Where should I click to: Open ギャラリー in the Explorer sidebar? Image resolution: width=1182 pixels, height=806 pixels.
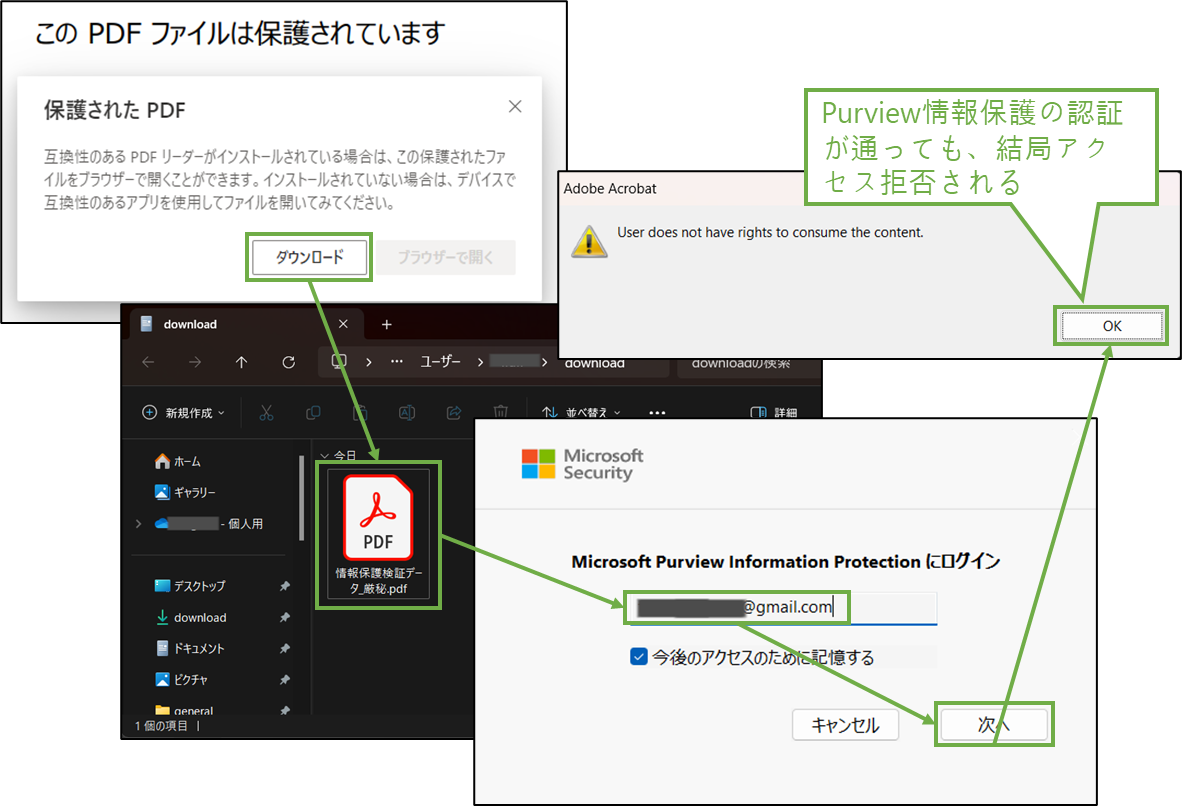(x=185, y=492)
